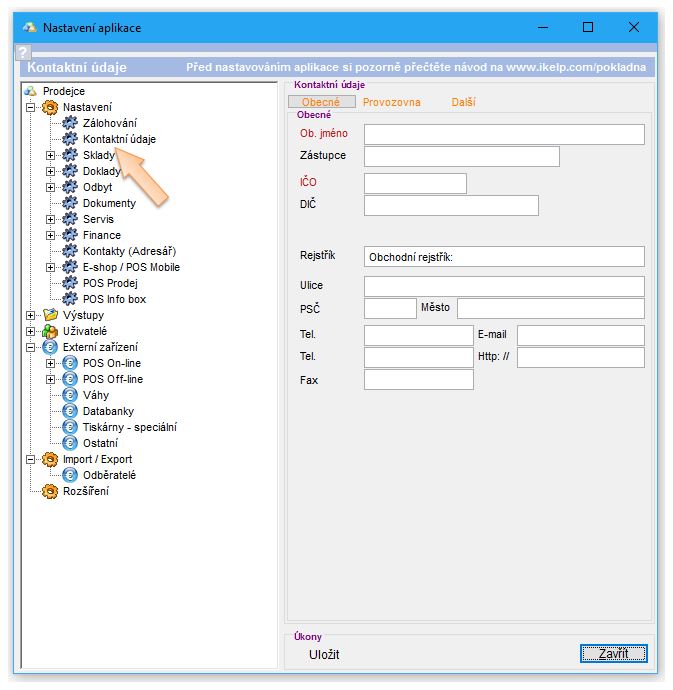Select Tiskárny - speciální tree item
Image resolution: width=673 pixels, height=690 pixels.
click(x=129, y=427)
